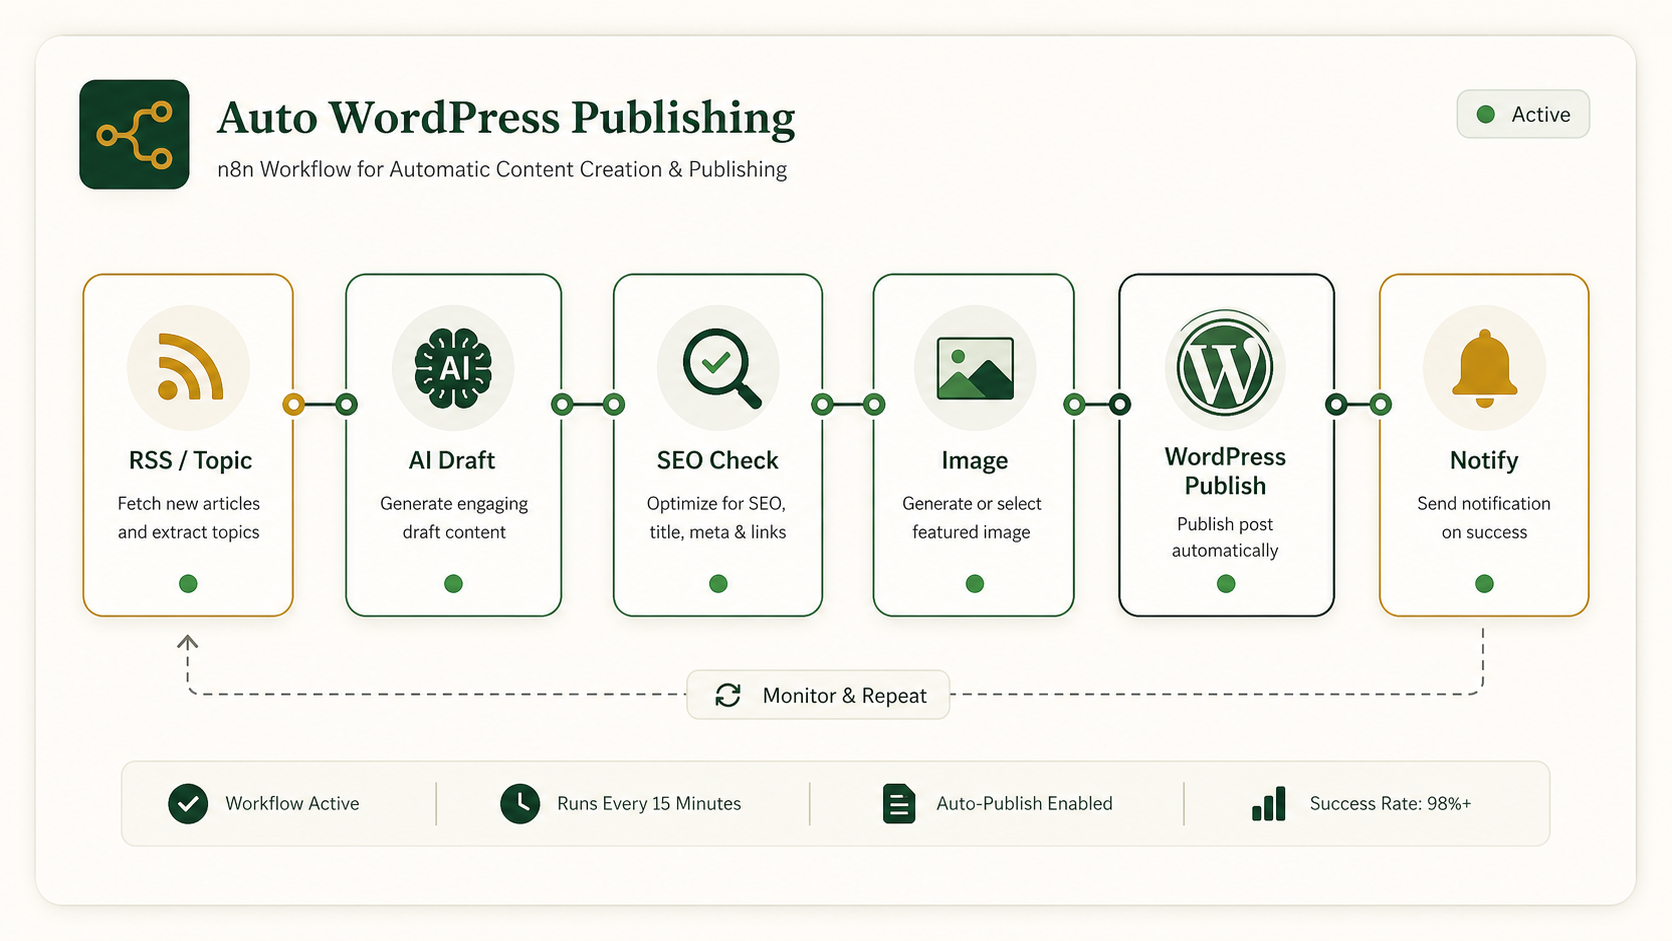Click the Workflow Active checkmark icon
This screenshot has height=941, width=1672.
click(188, 803)
